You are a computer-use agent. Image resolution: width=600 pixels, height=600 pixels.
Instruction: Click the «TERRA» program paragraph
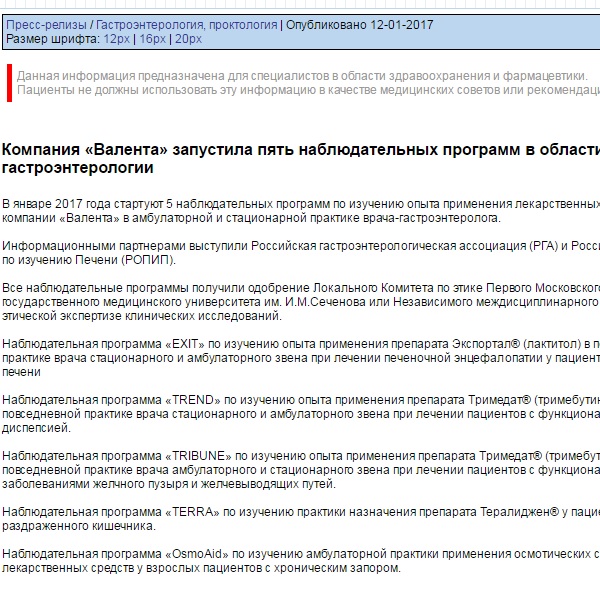301,519
